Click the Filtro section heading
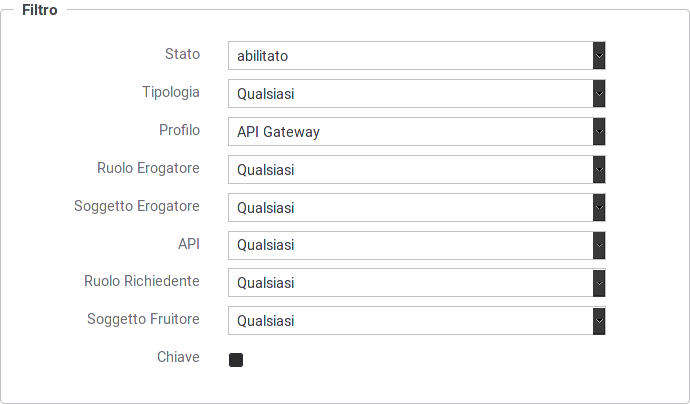This screenshot has width=690, height=404. coord(40,10)
